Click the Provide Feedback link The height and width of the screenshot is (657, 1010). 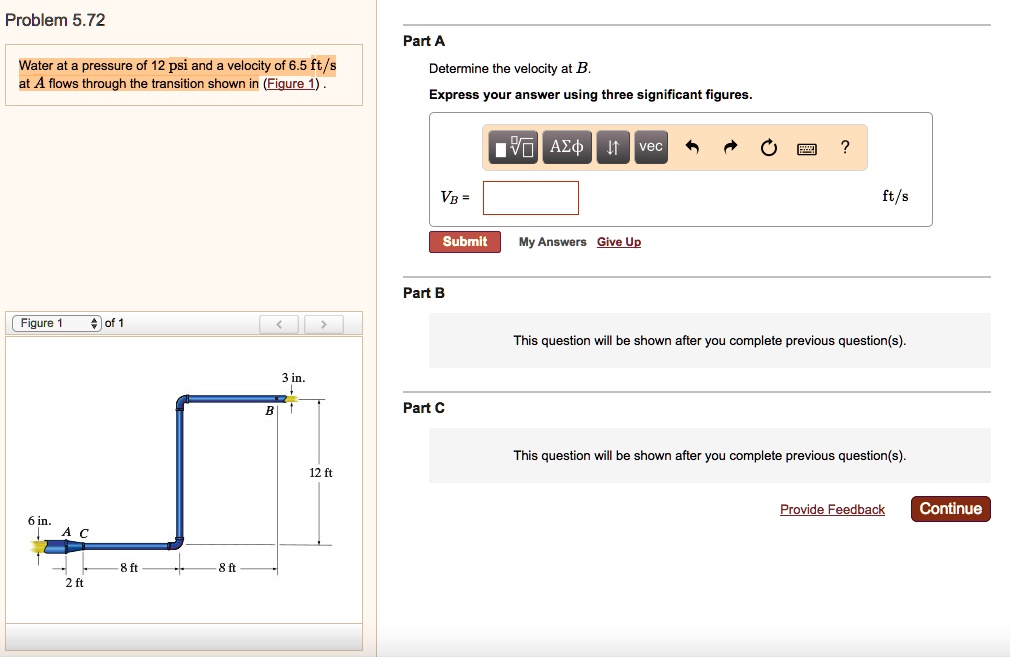pos(832,509)
